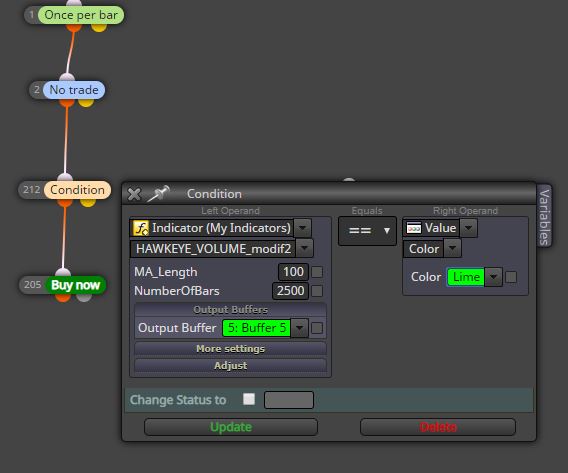Click the MA_Length value field 100

tap(293, 272)
